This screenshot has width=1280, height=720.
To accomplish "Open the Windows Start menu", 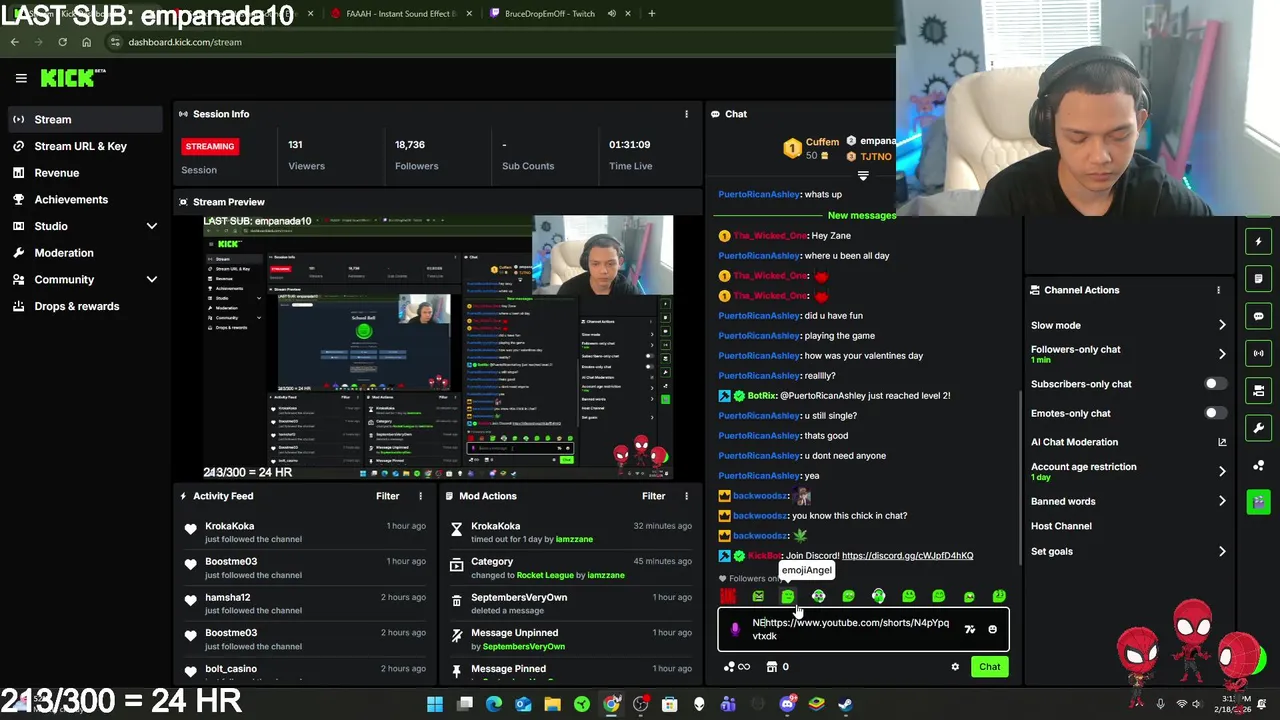I will [435, 705].
